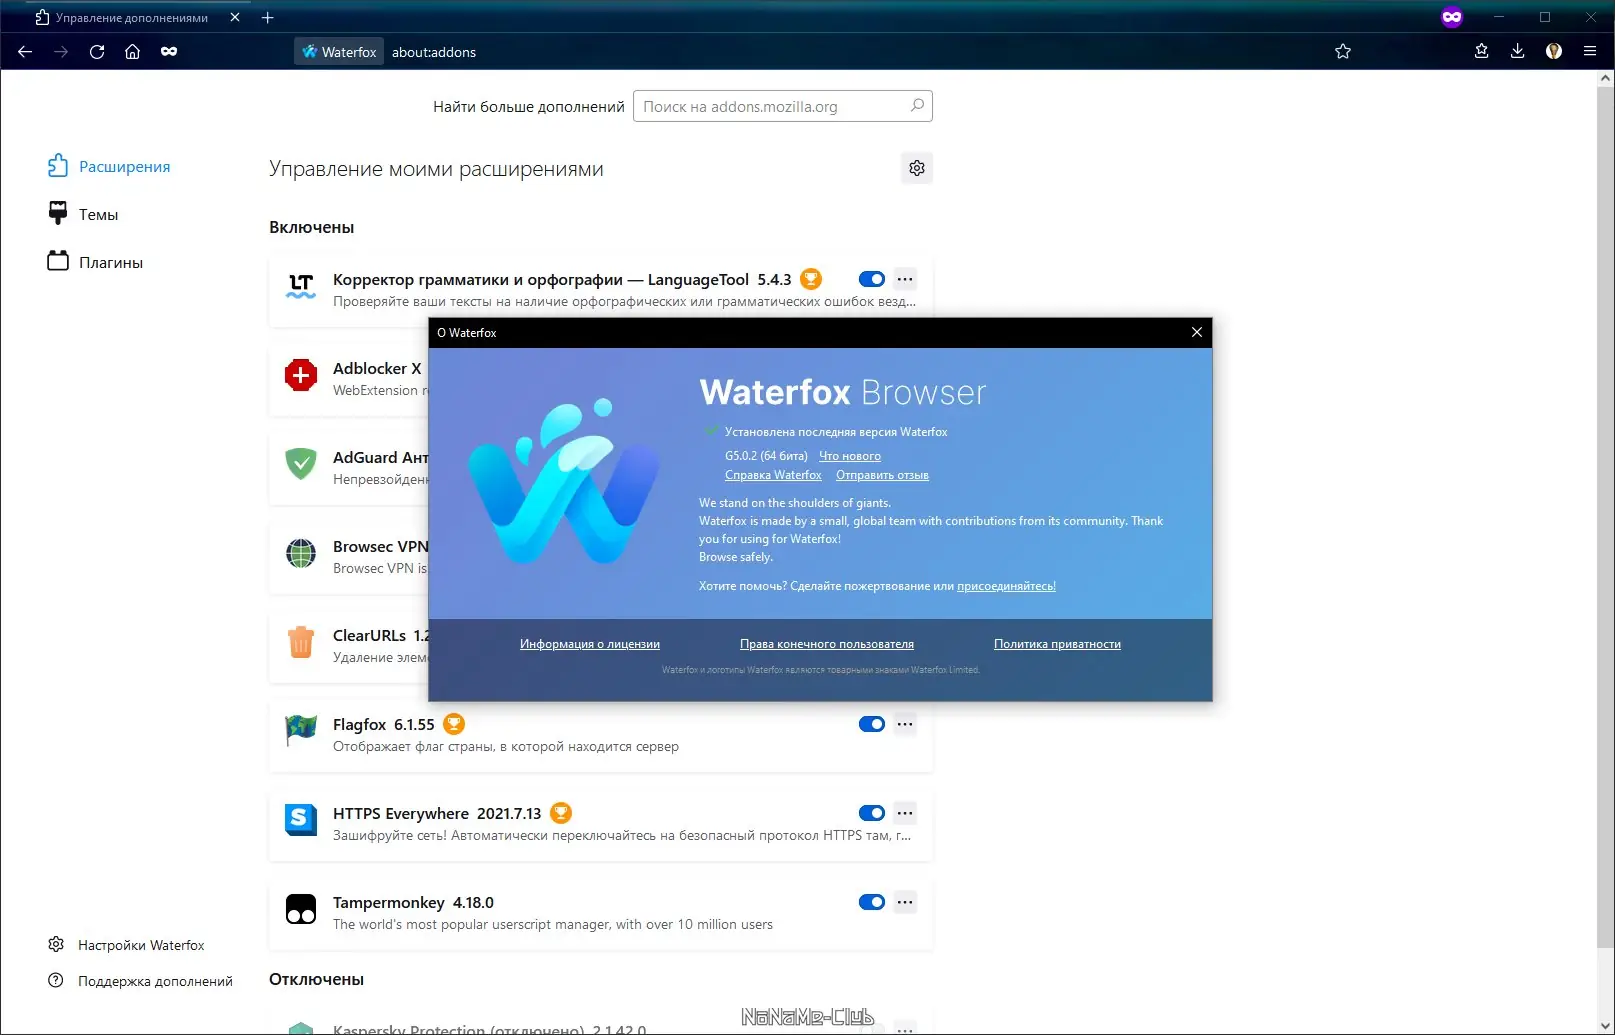
Task: Open 'Справка Waterfox' link
Action: point(773,475)
